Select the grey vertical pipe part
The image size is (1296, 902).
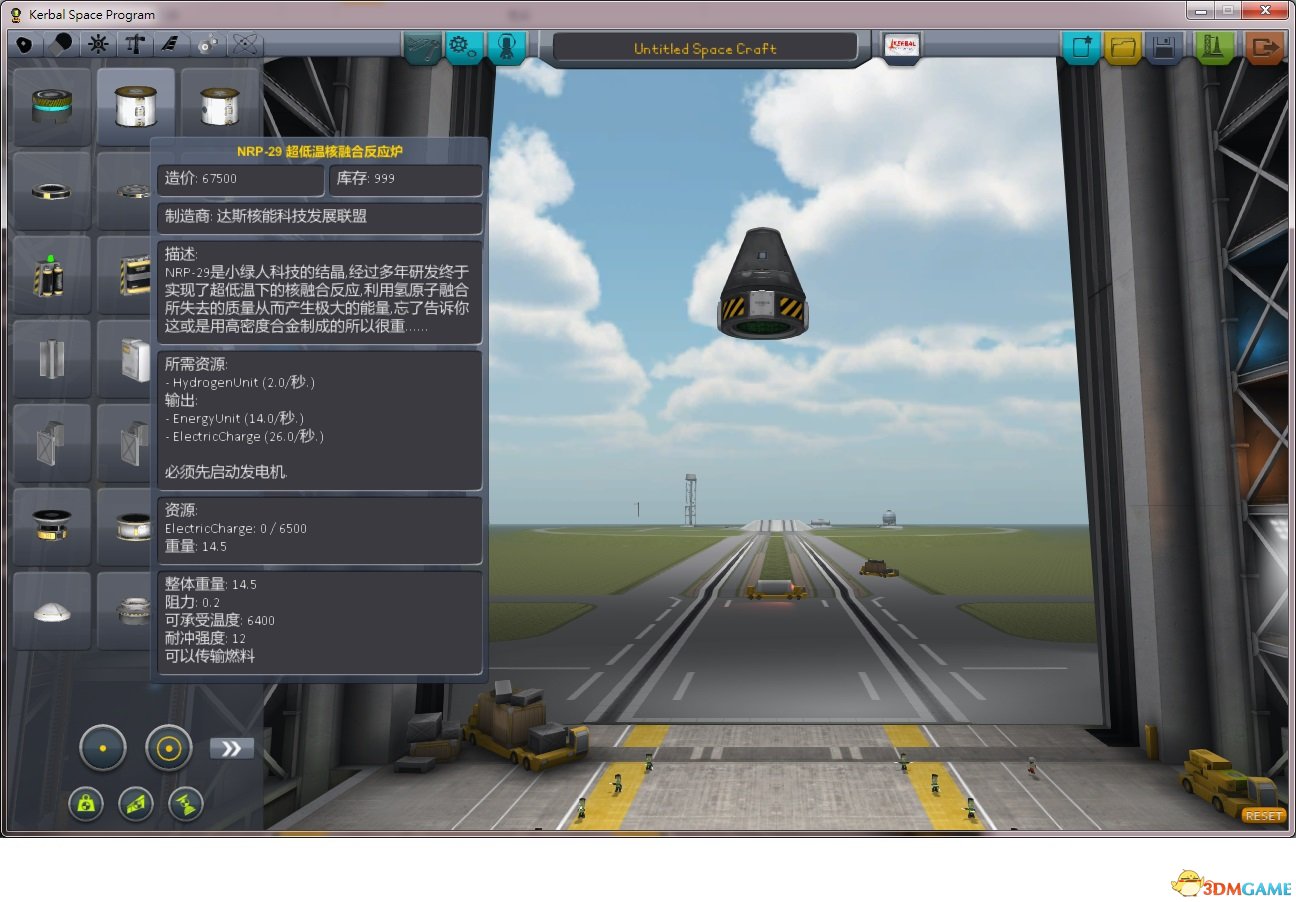pos(52,358)
